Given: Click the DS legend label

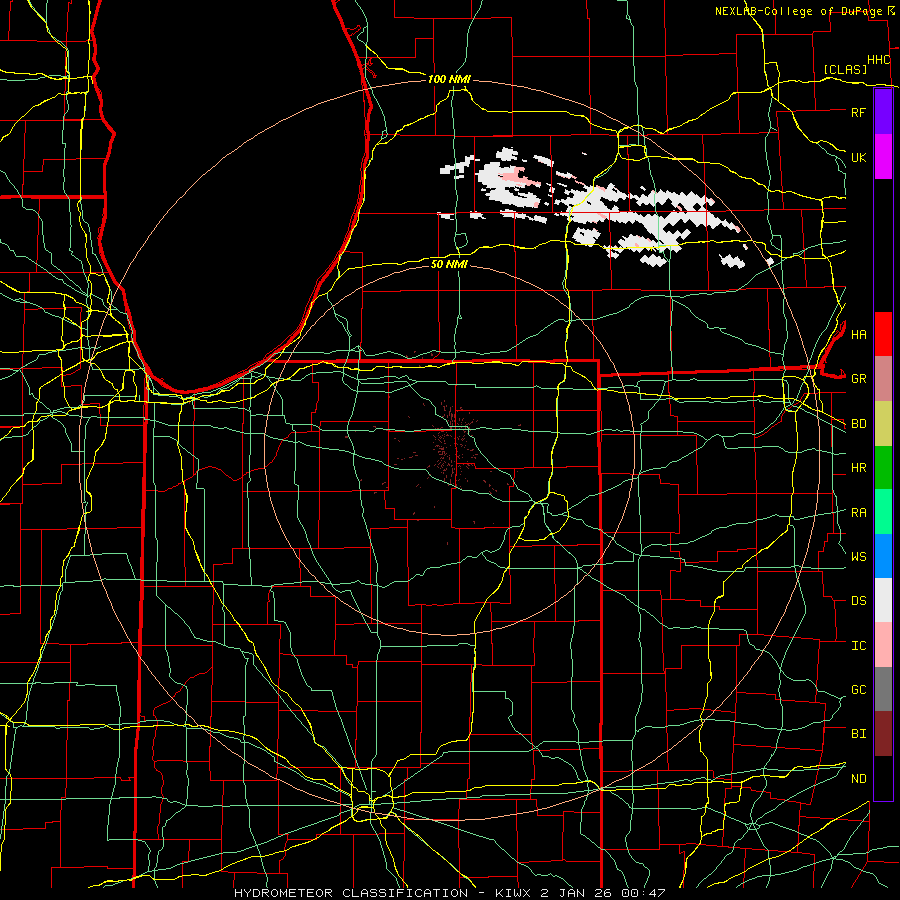Looking at the screenshot, I should click(858, 601).
